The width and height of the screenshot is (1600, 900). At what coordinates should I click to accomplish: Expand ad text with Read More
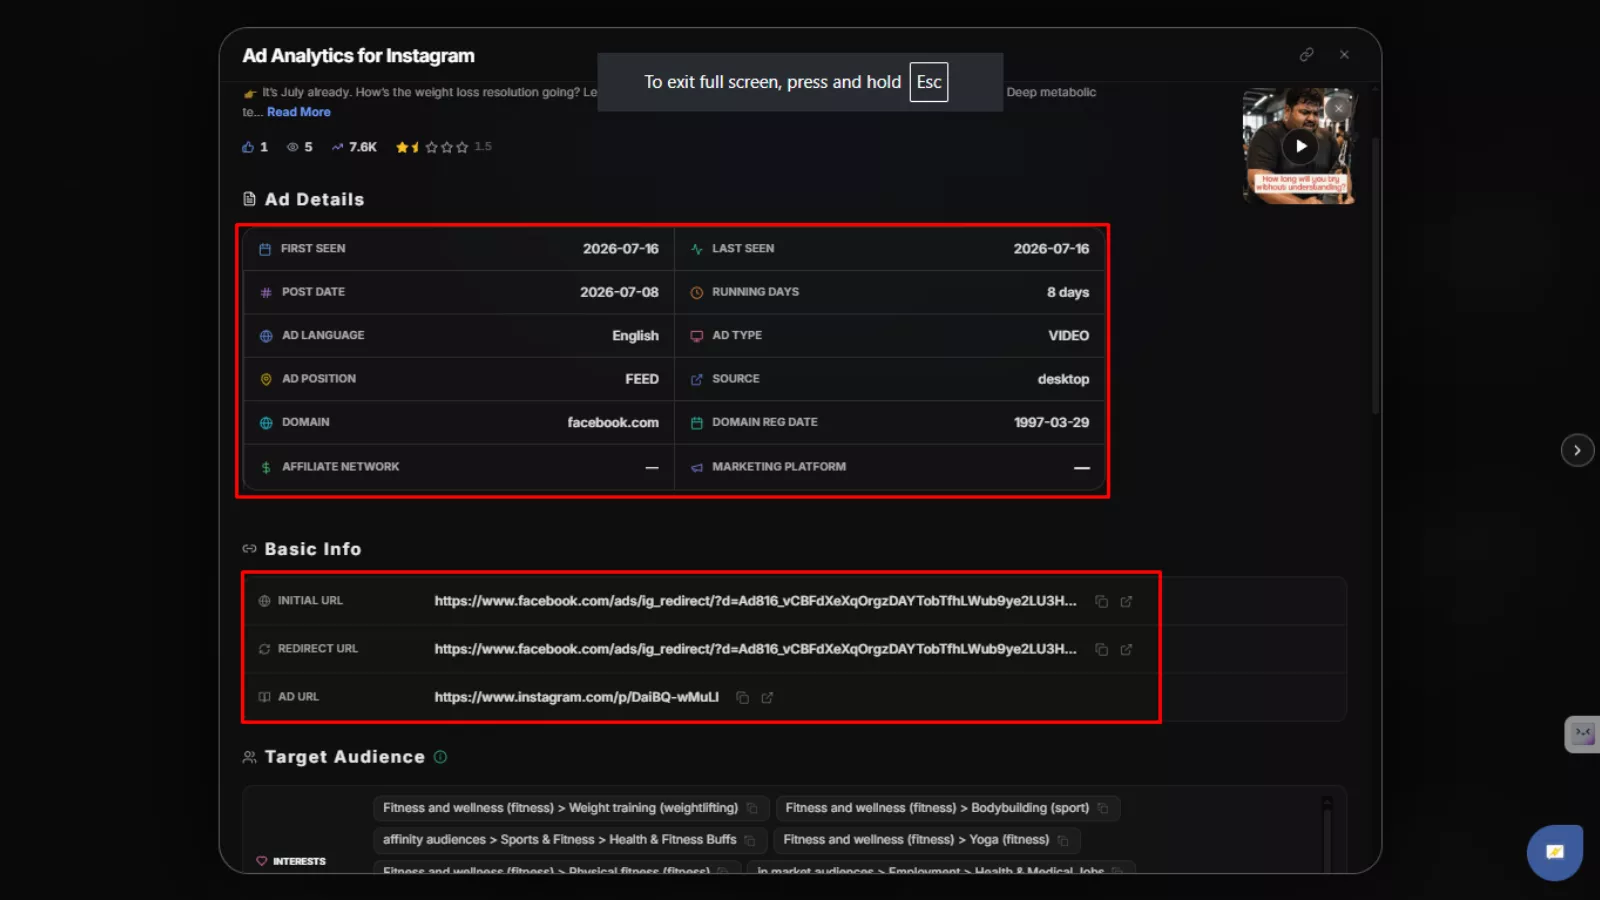(x=298, y=112)
